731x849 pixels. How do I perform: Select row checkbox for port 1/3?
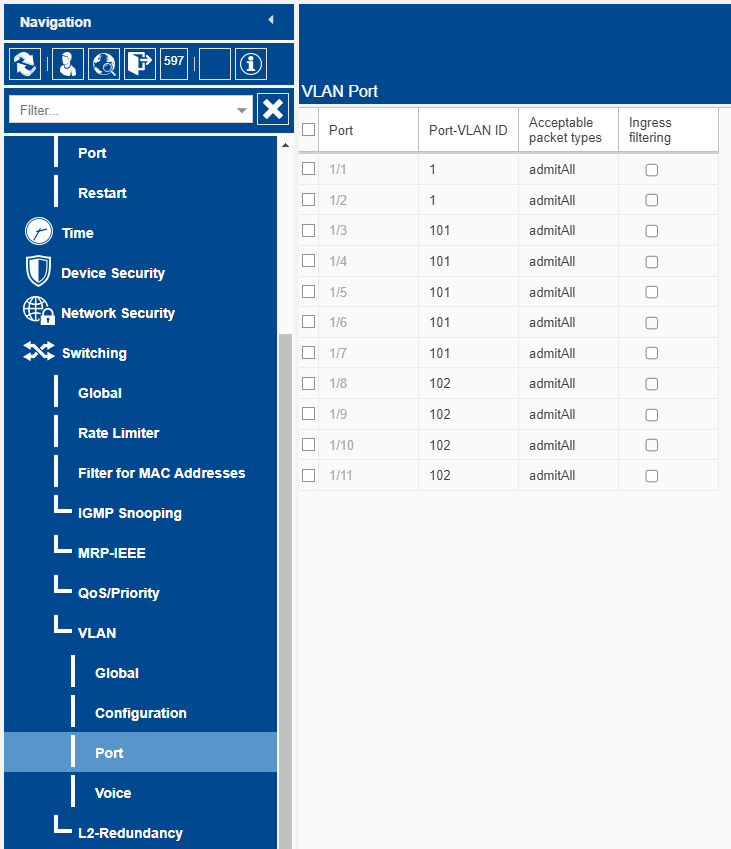(309, 230)
